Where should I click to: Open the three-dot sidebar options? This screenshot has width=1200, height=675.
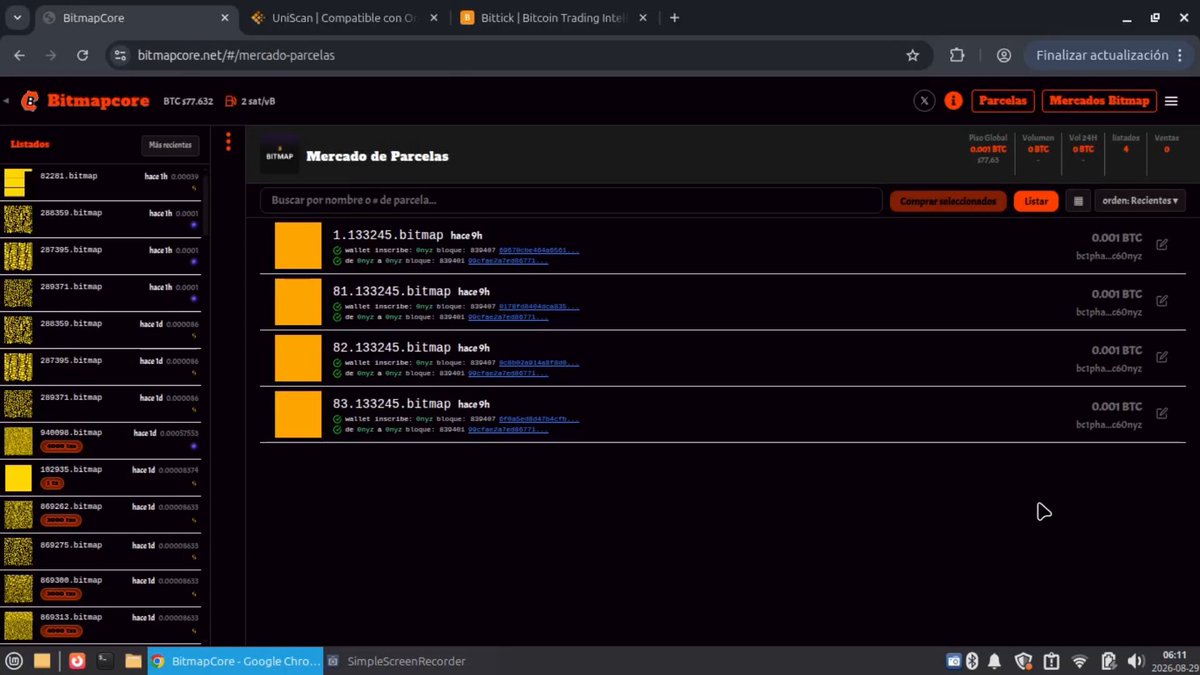[228, 142]
